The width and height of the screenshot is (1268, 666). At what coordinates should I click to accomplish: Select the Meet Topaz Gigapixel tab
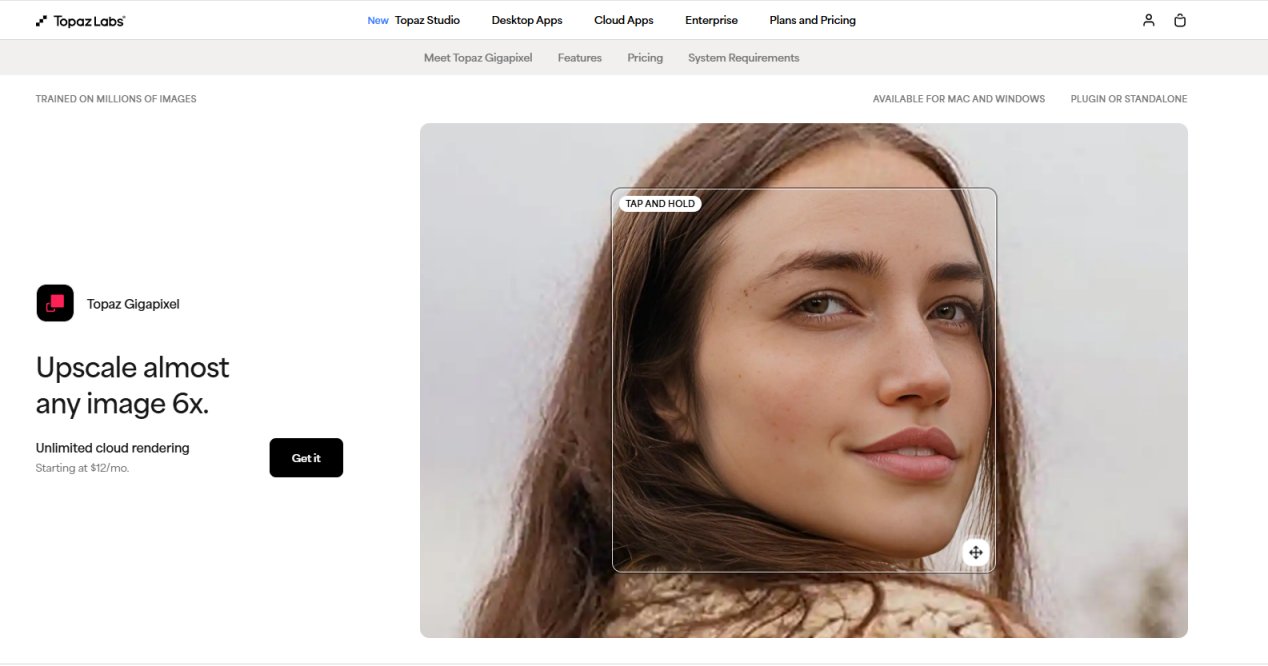(x=478, y=57)
